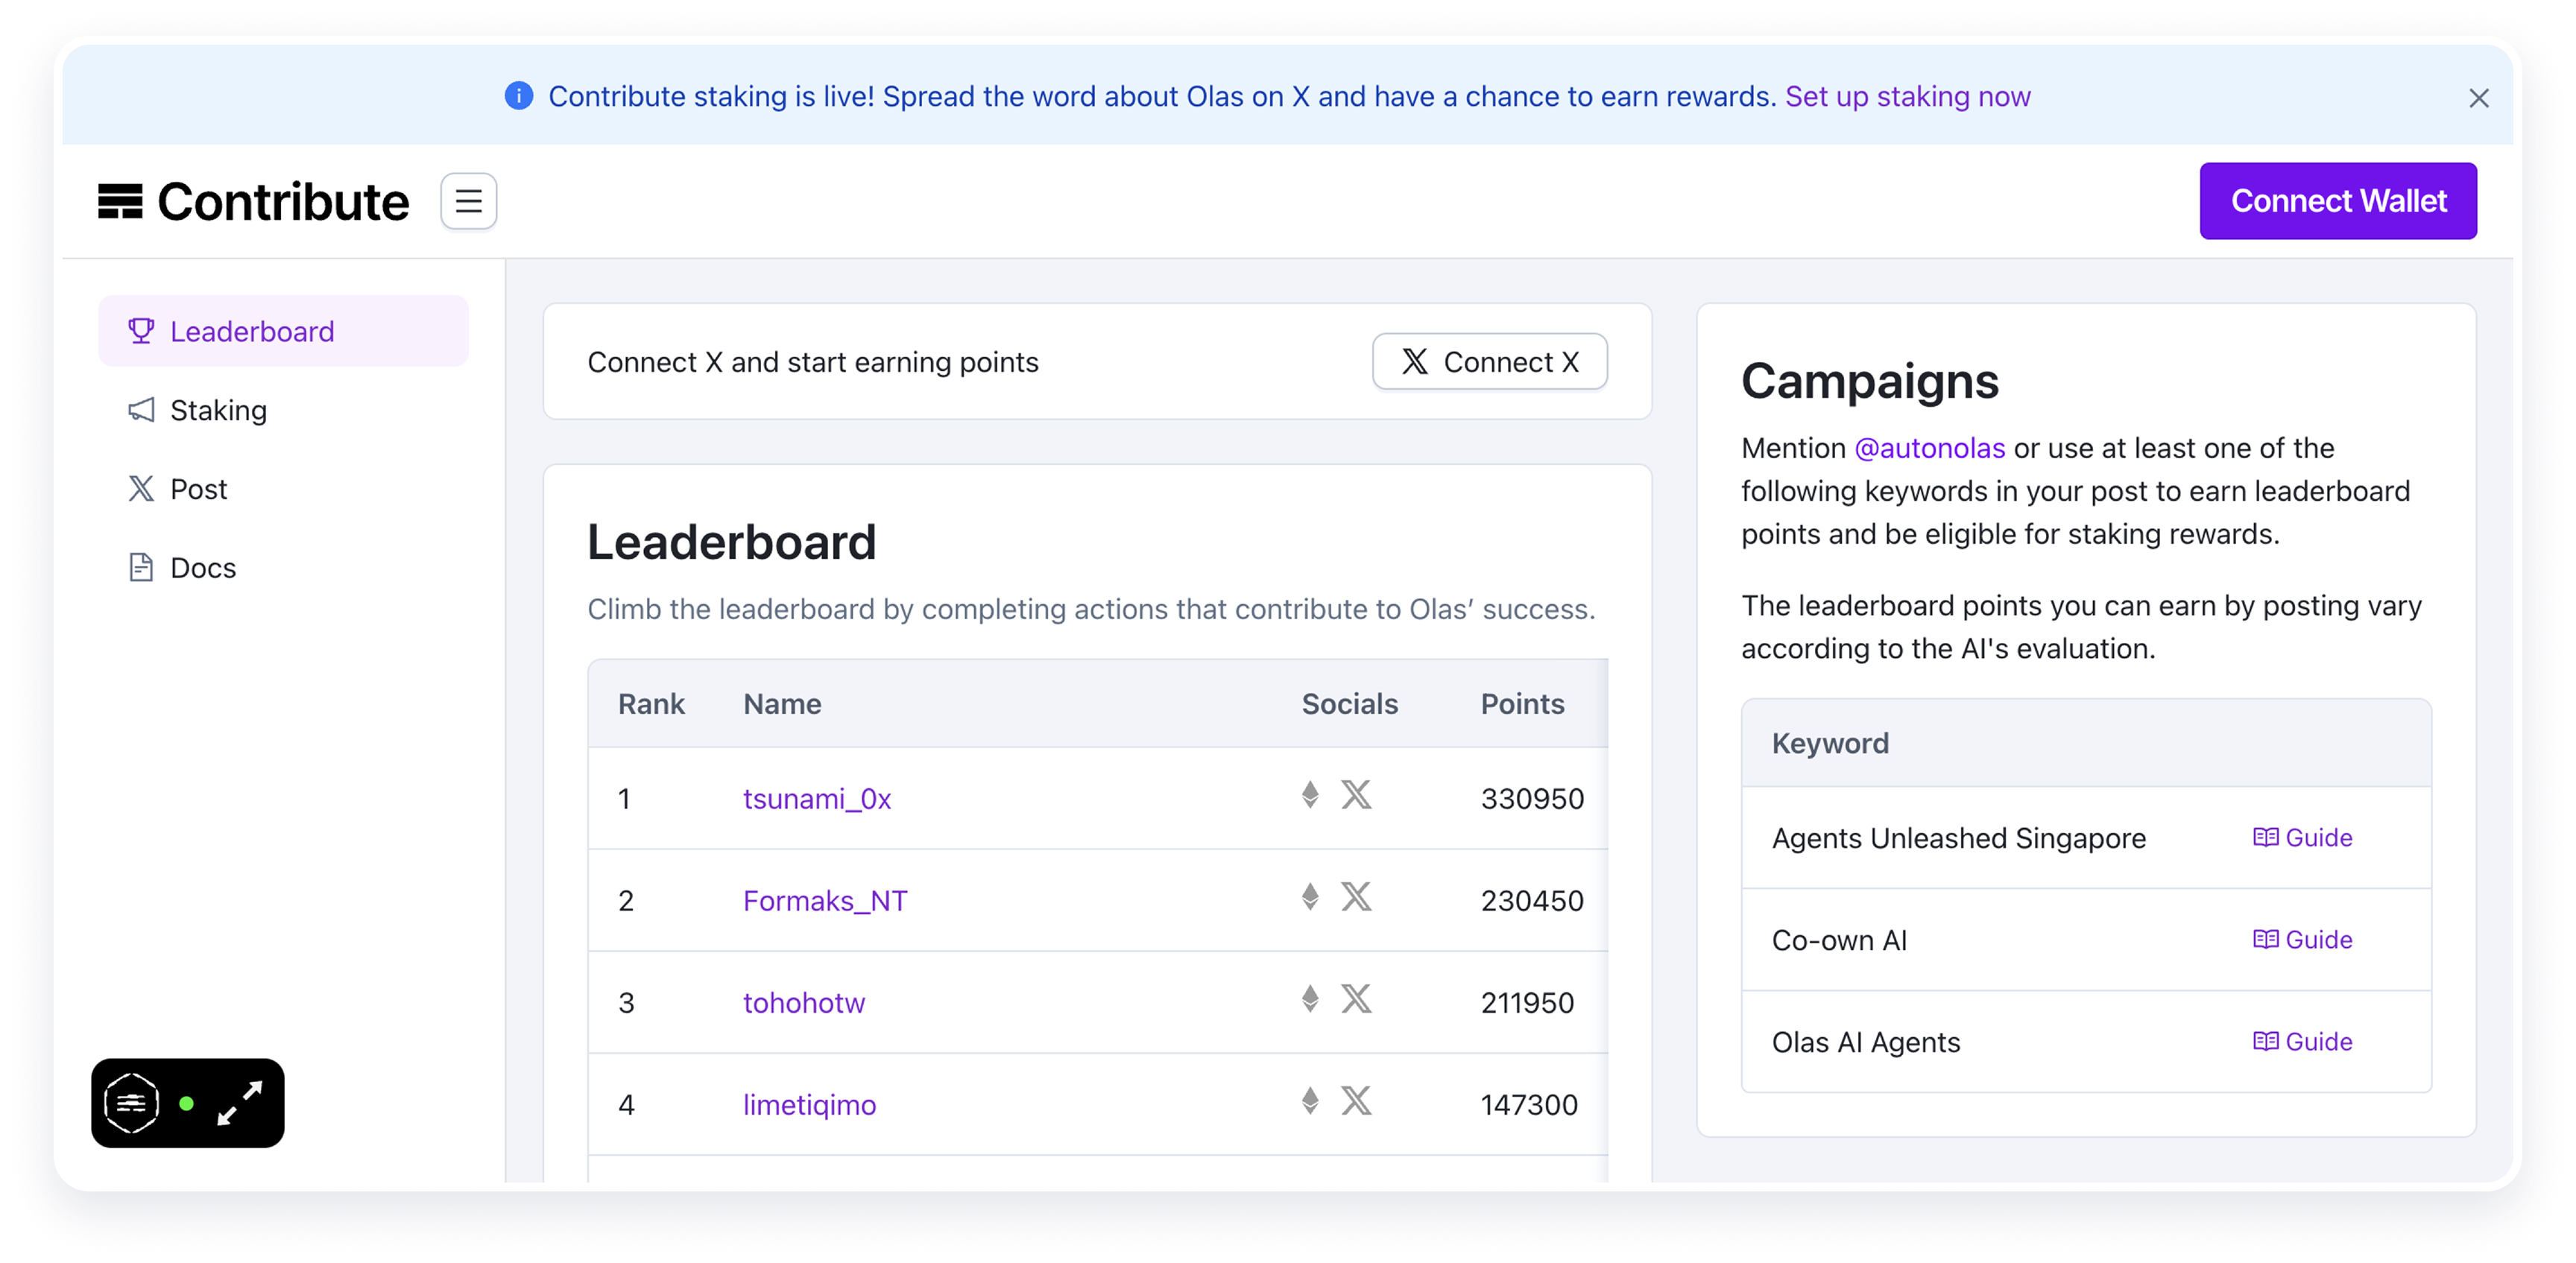Viewport: 2576px width, 1263px height.
Task: Toggle the sidebar with the hamburger button
Action: click(469, 201)
